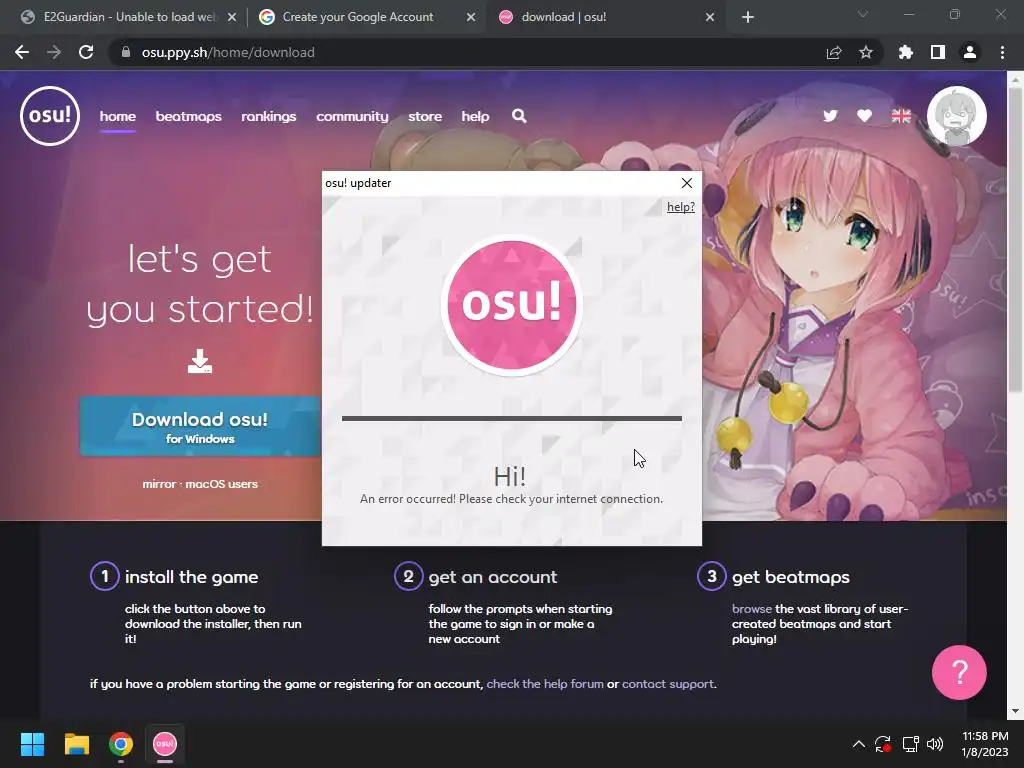Select osu! updater taskbar icon
The width and height of the screenshot is (1024, 768).
pos(165,744)
